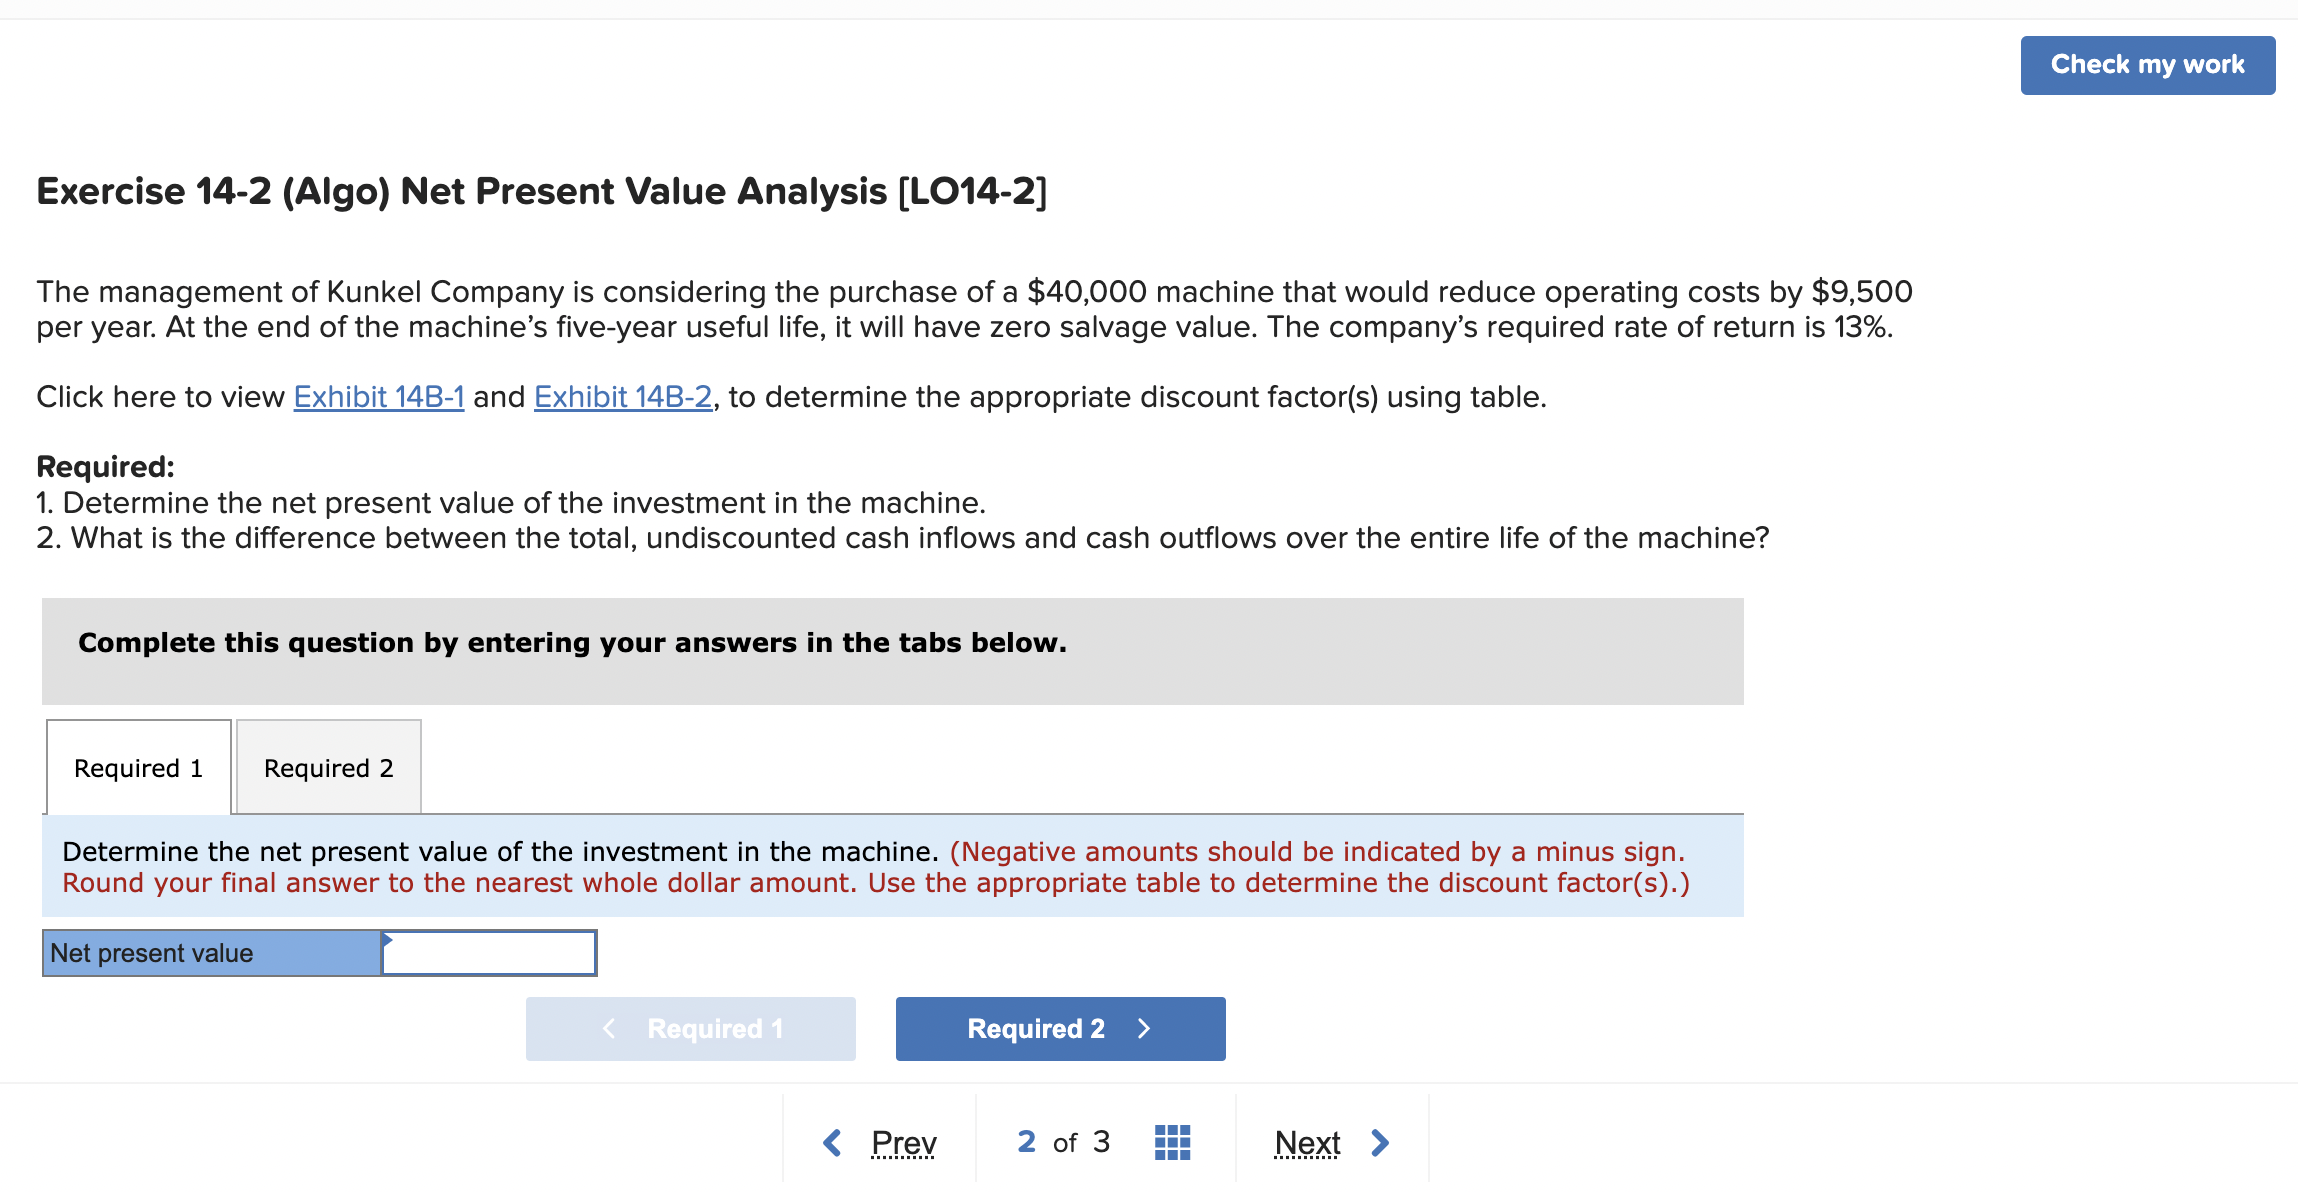Select the blue Net present value label cell

tap(210, 952)
